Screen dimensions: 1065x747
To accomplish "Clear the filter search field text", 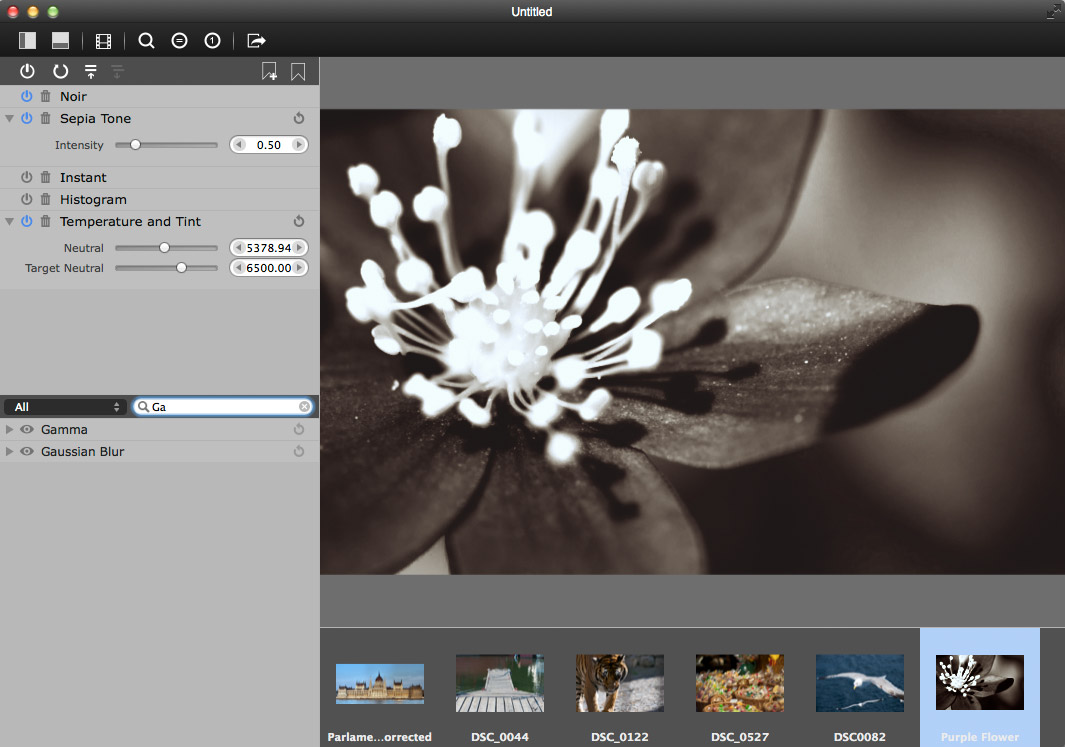I will tap(304, 407).
